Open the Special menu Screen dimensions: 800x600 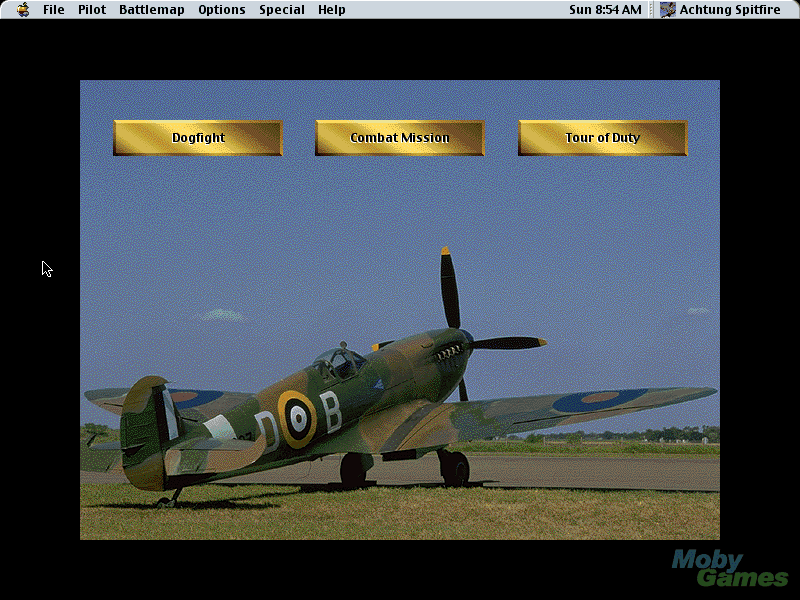(282, 10)
